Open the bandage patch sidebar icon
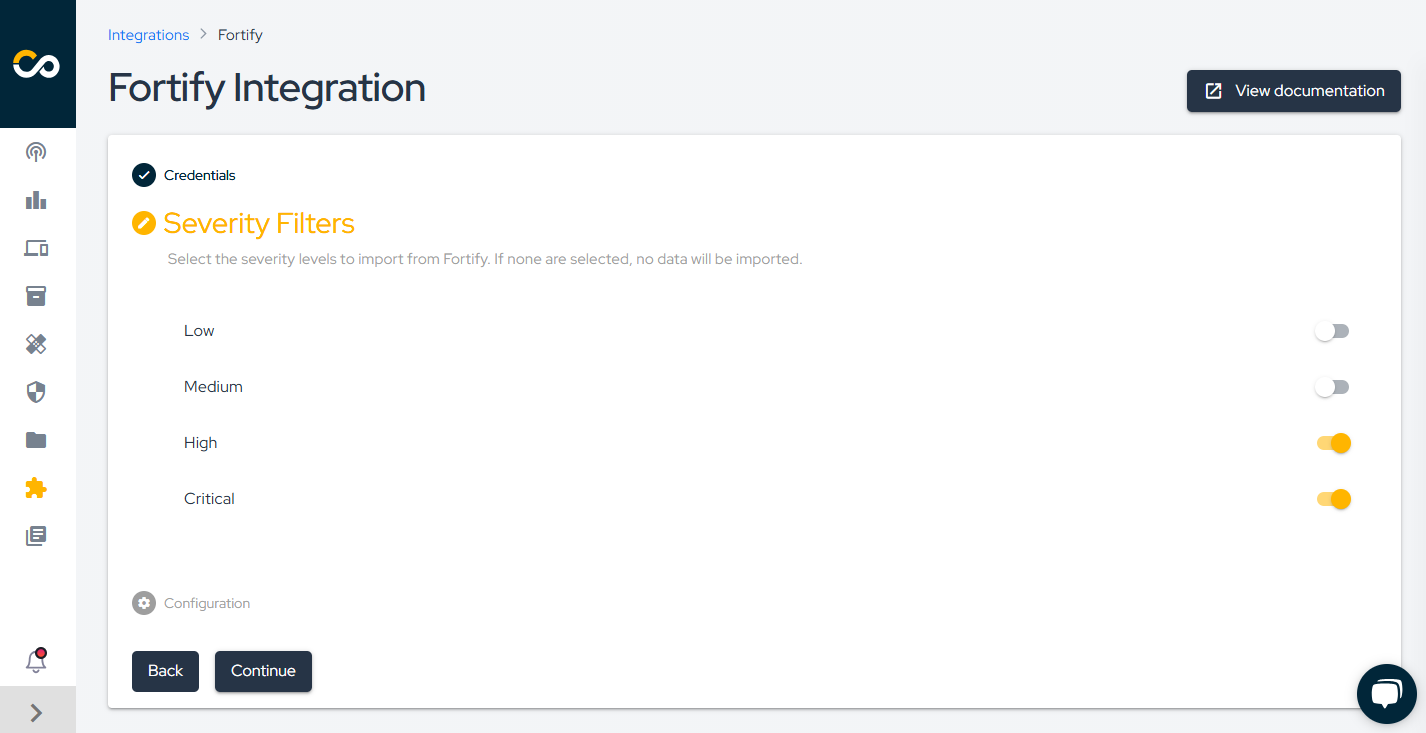1426x733 pixels. [x=36, y=344]
